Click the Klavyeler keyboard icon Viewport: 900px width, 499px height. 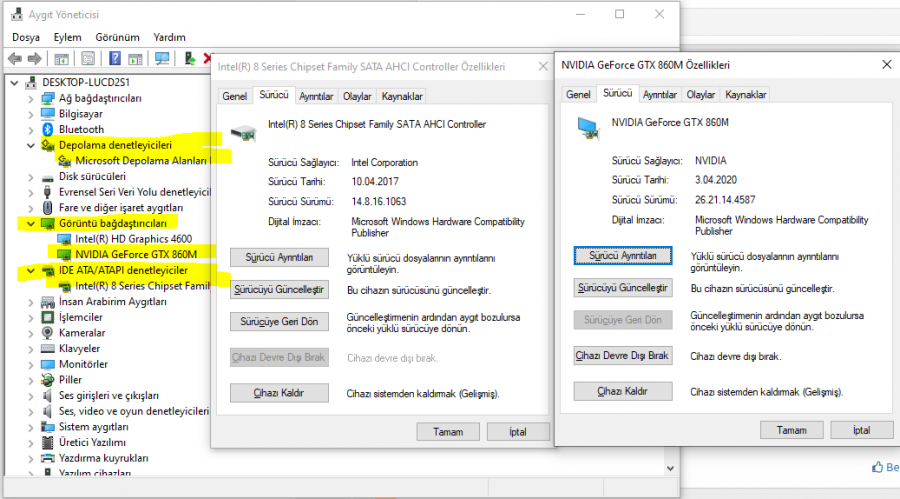[48, 349]
